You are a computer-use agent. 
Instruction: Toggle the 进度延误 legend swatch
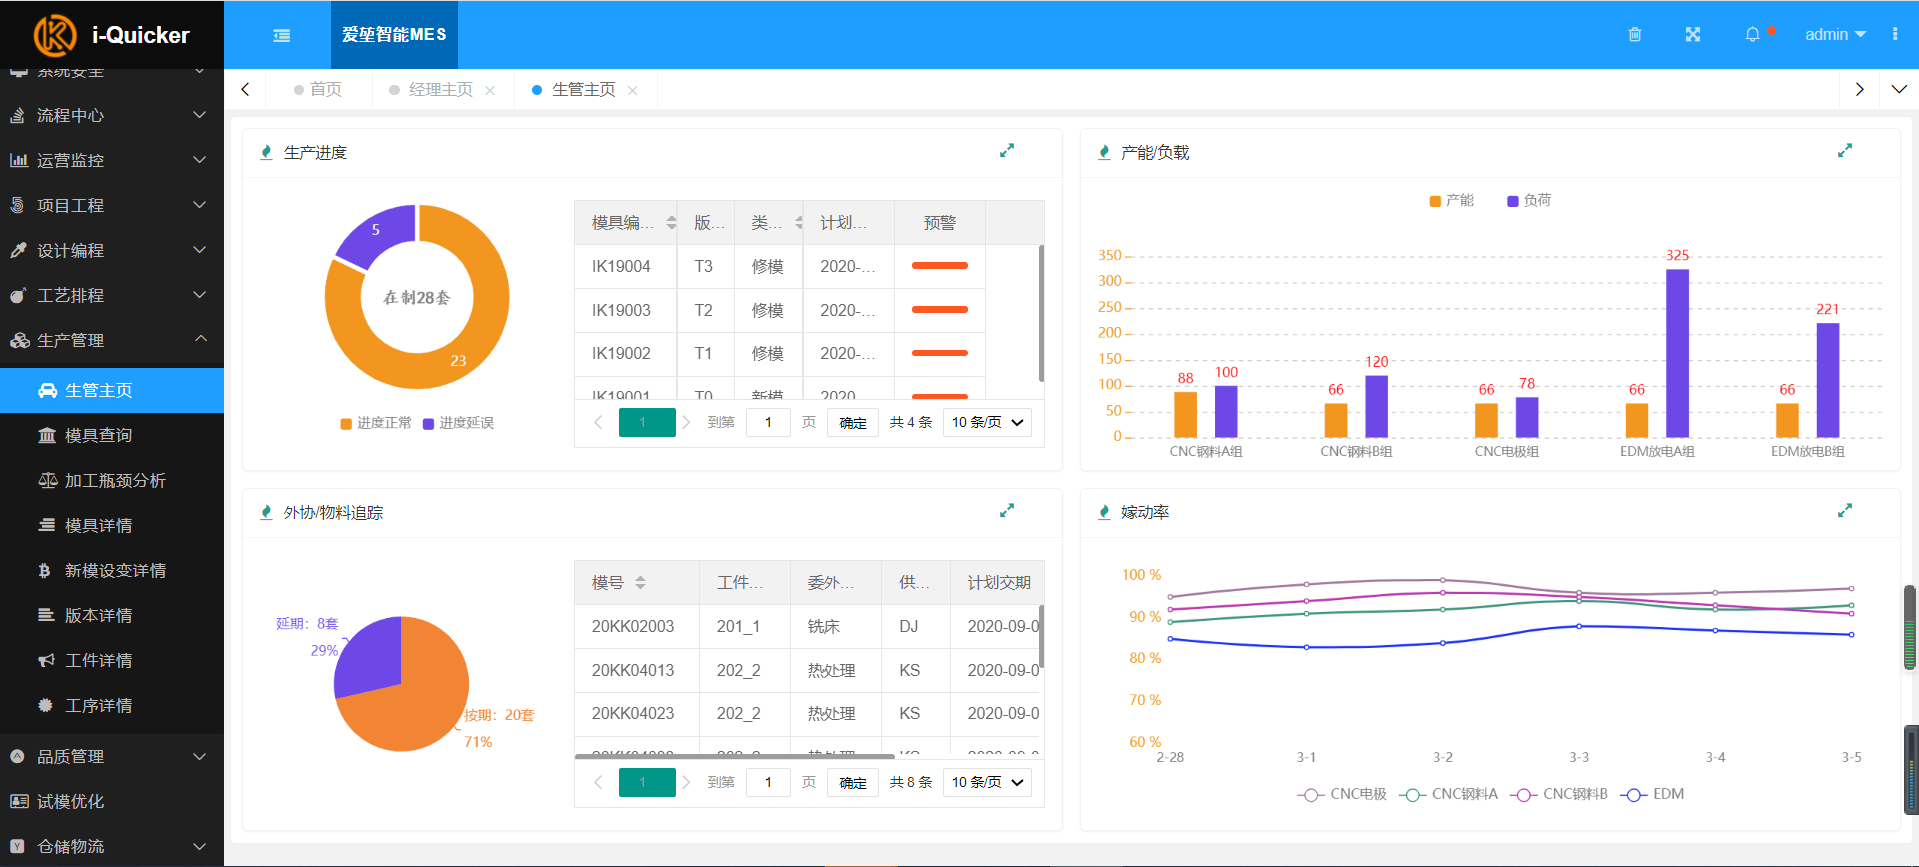coord(429,423)
